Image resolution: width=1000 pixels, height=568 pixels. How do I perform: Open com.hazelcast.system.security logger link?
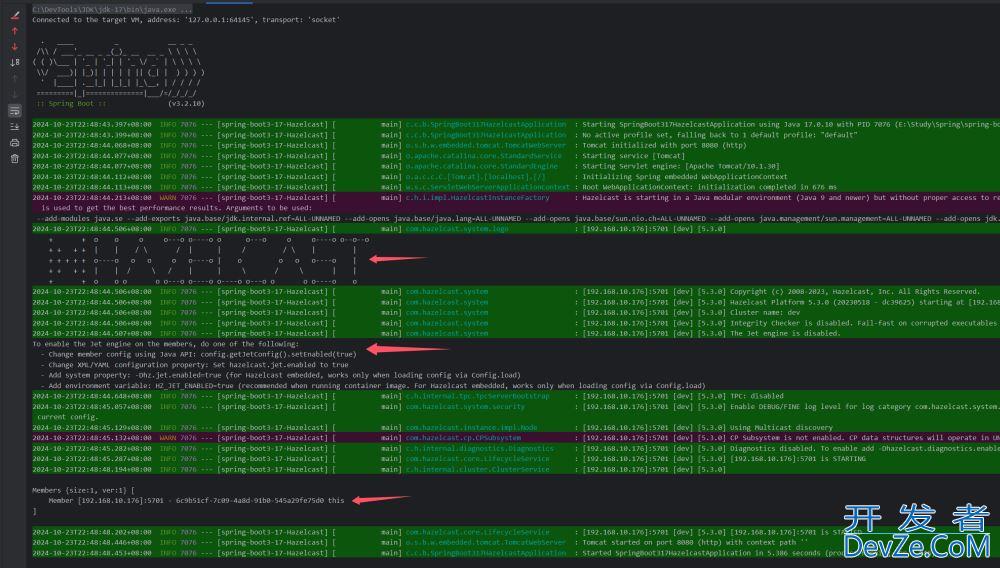[466, 407]
